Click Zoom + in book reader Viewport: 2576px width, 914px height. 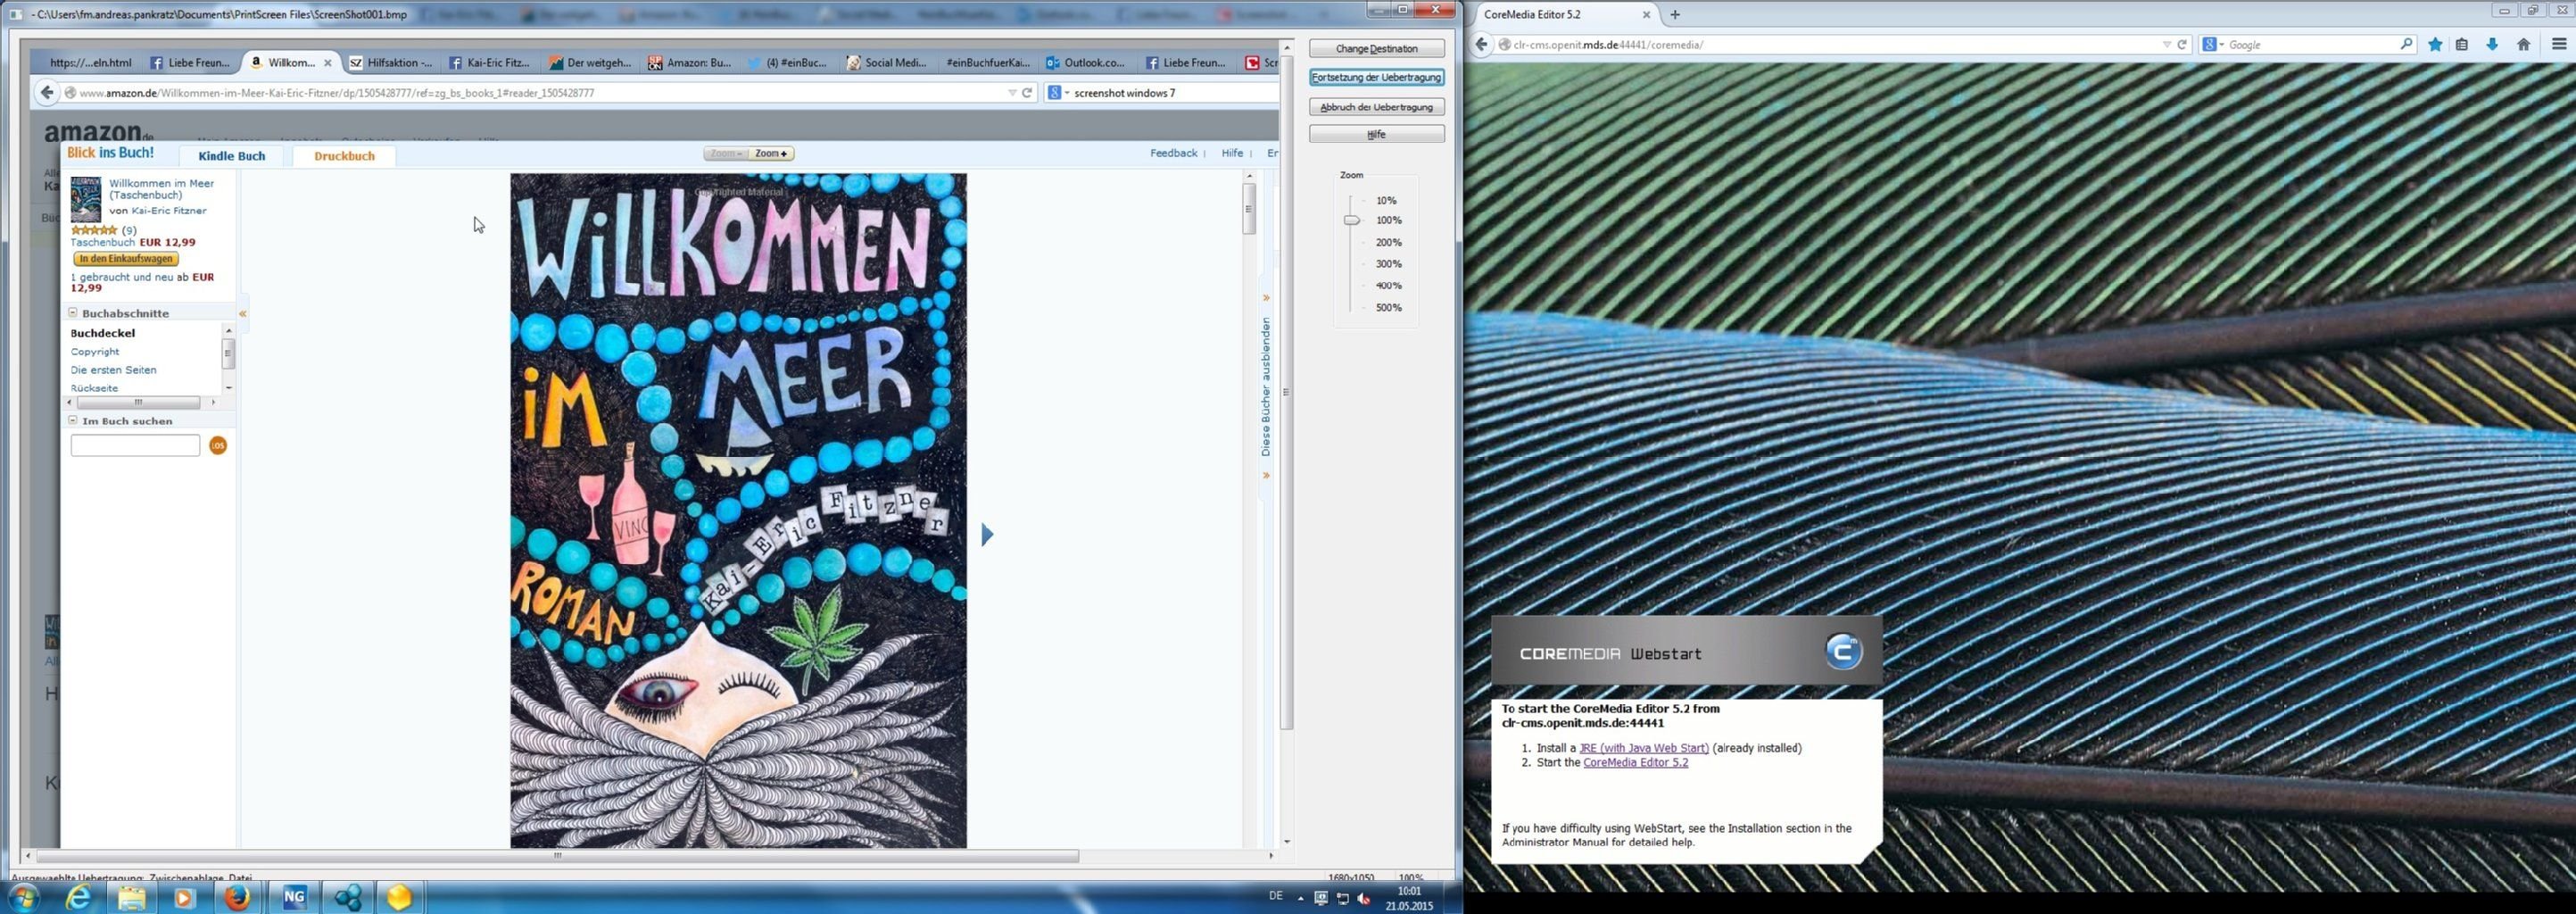point(771,153)
